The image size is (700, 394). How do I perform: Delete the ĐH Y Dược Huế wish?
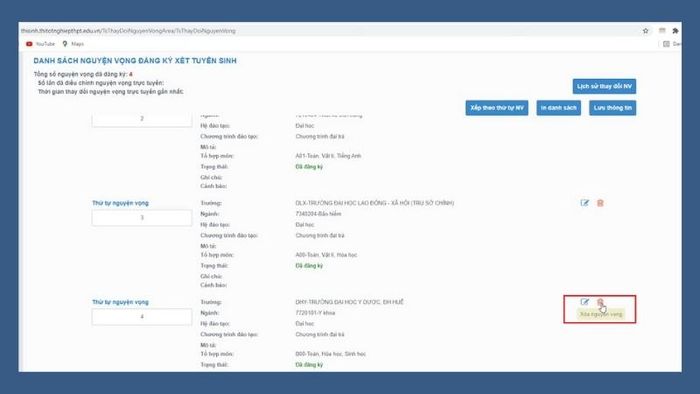tap(600, 302)
